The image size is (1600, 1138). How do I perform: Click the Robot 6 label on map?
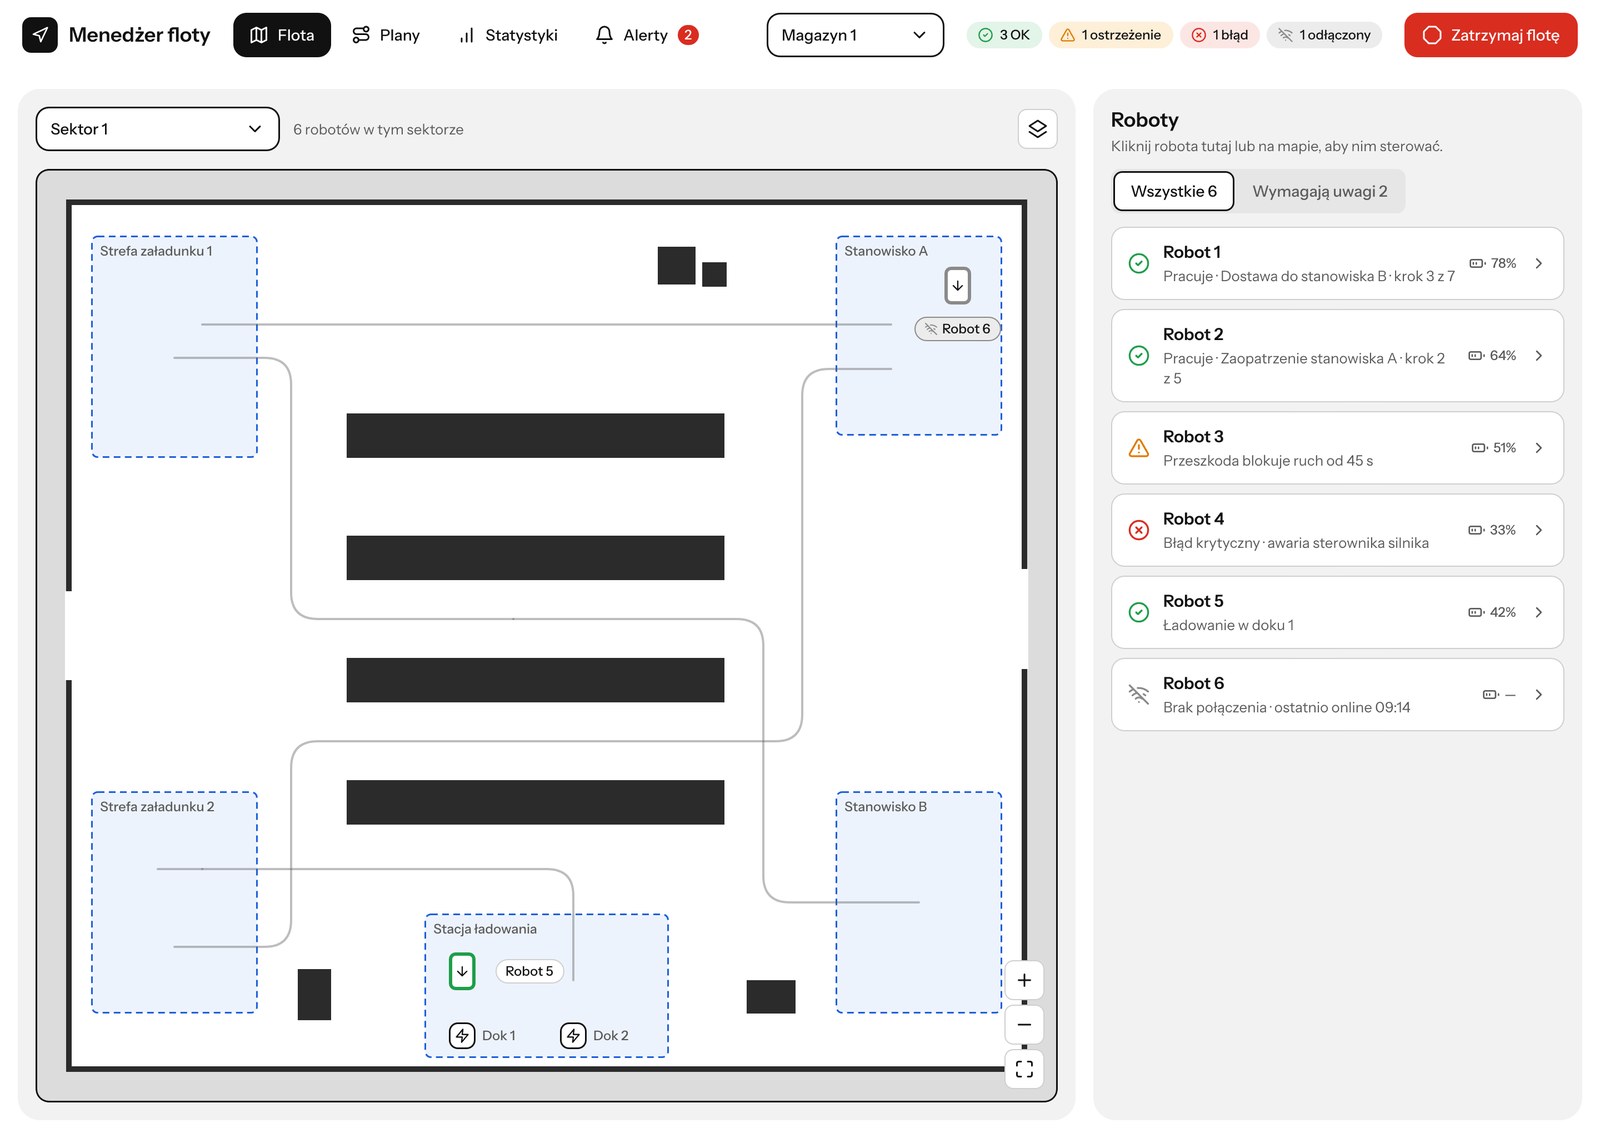coord(957,329)
